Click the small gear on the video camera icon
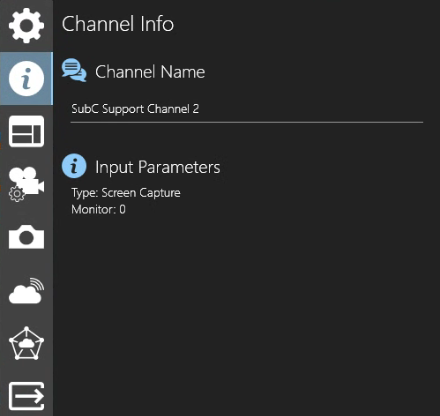 pos(16,194)
